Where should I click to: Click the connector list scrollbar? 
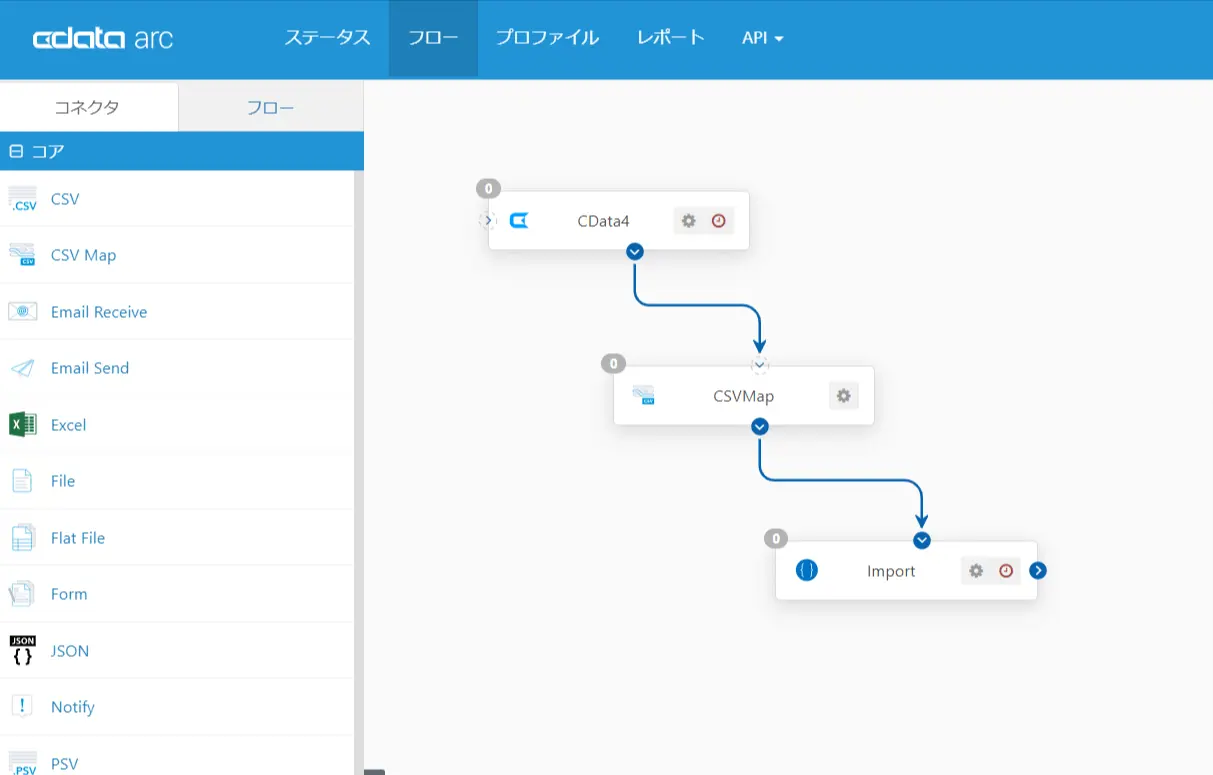(x=359, y=472)
